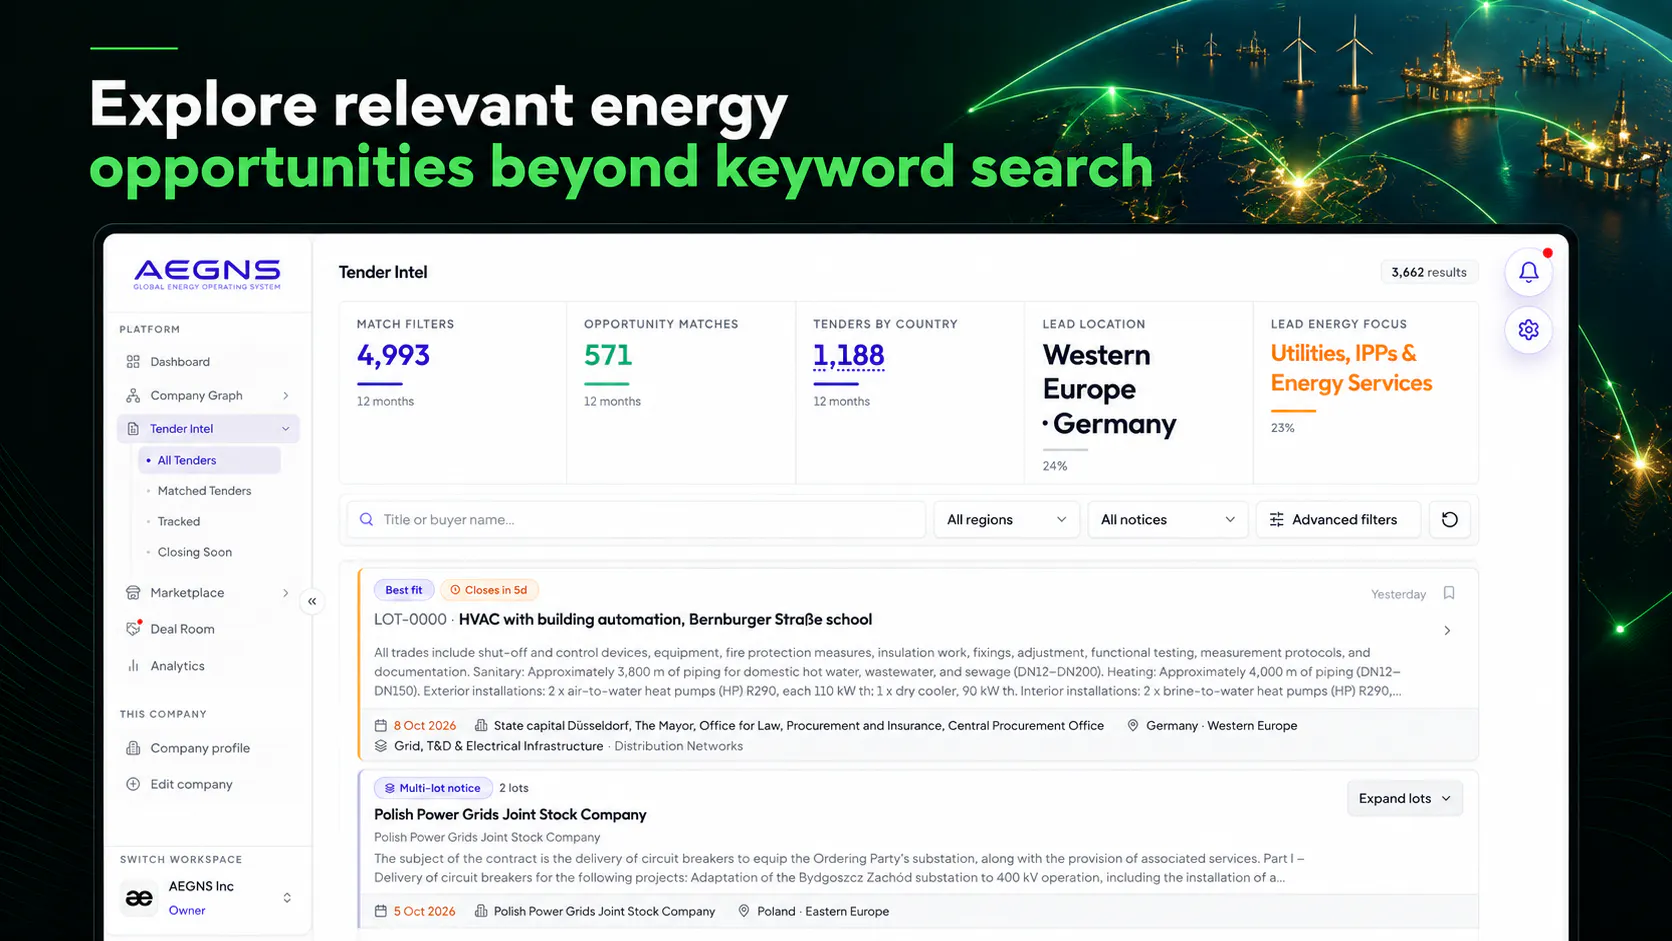Expand the Marketplace submenu chevron

[286, 593]
